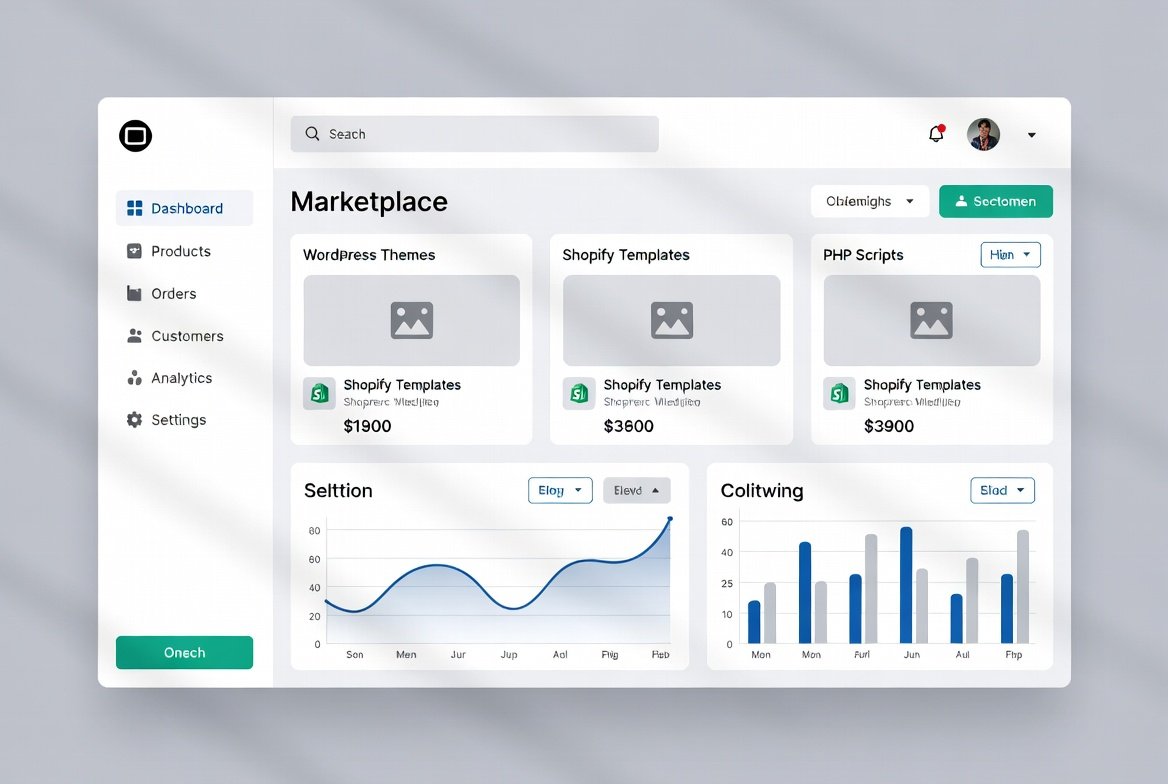This screenshot has height=784, width=1168.
Task: Click the Onech button at the sidebar bottom
Action: [184, 652]
